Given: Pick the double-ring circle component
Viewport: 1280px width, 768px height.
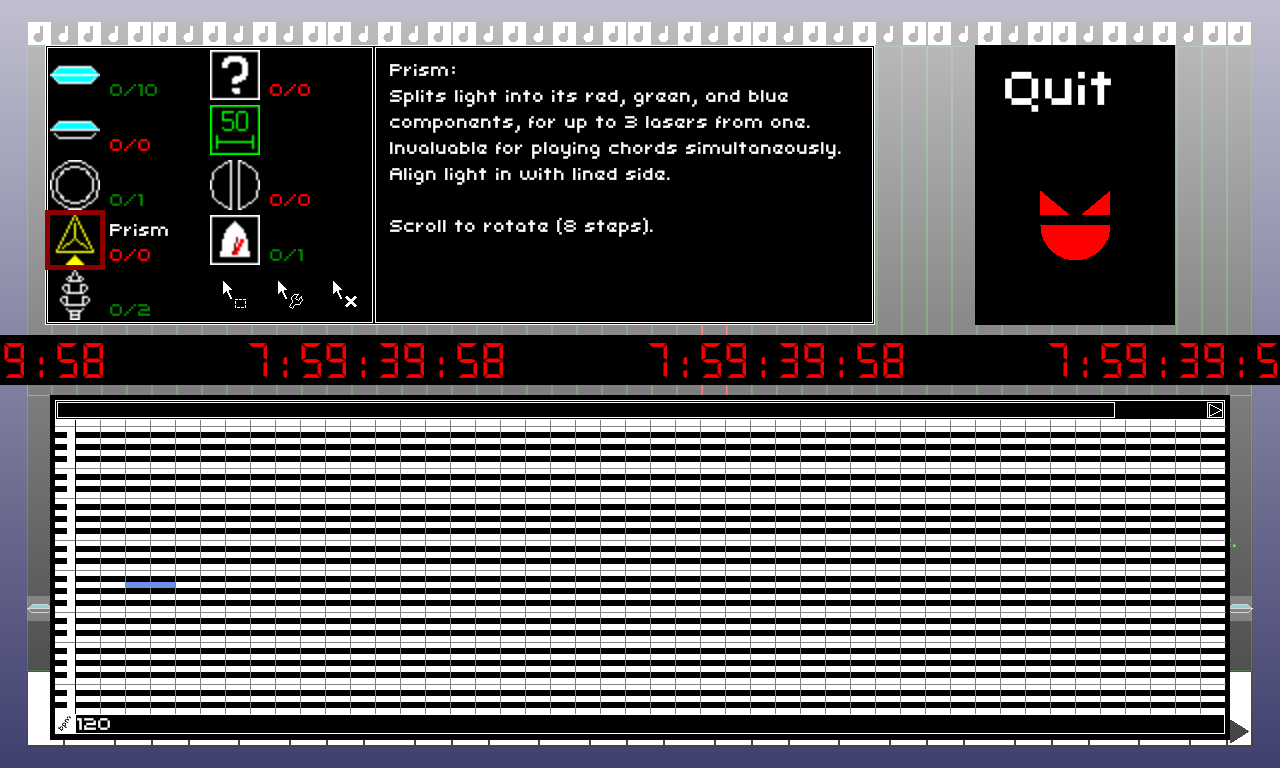Looking at the screenshot, I should (x=75, y=185).
